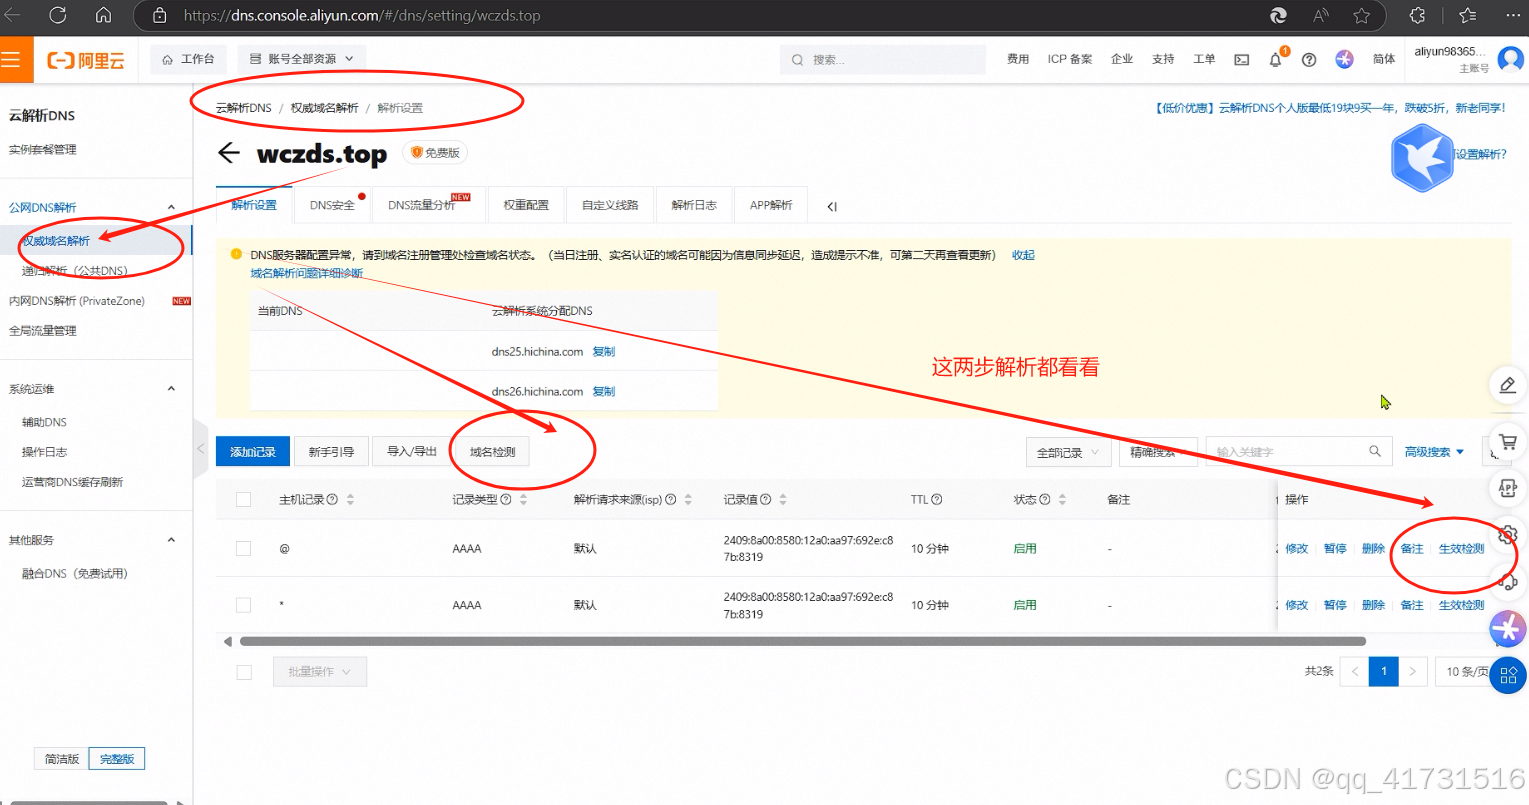Open the hamburger menu in Aliyun header
Screen dimensions: 1529x805
pyautogui.click(x=13, y=60)
